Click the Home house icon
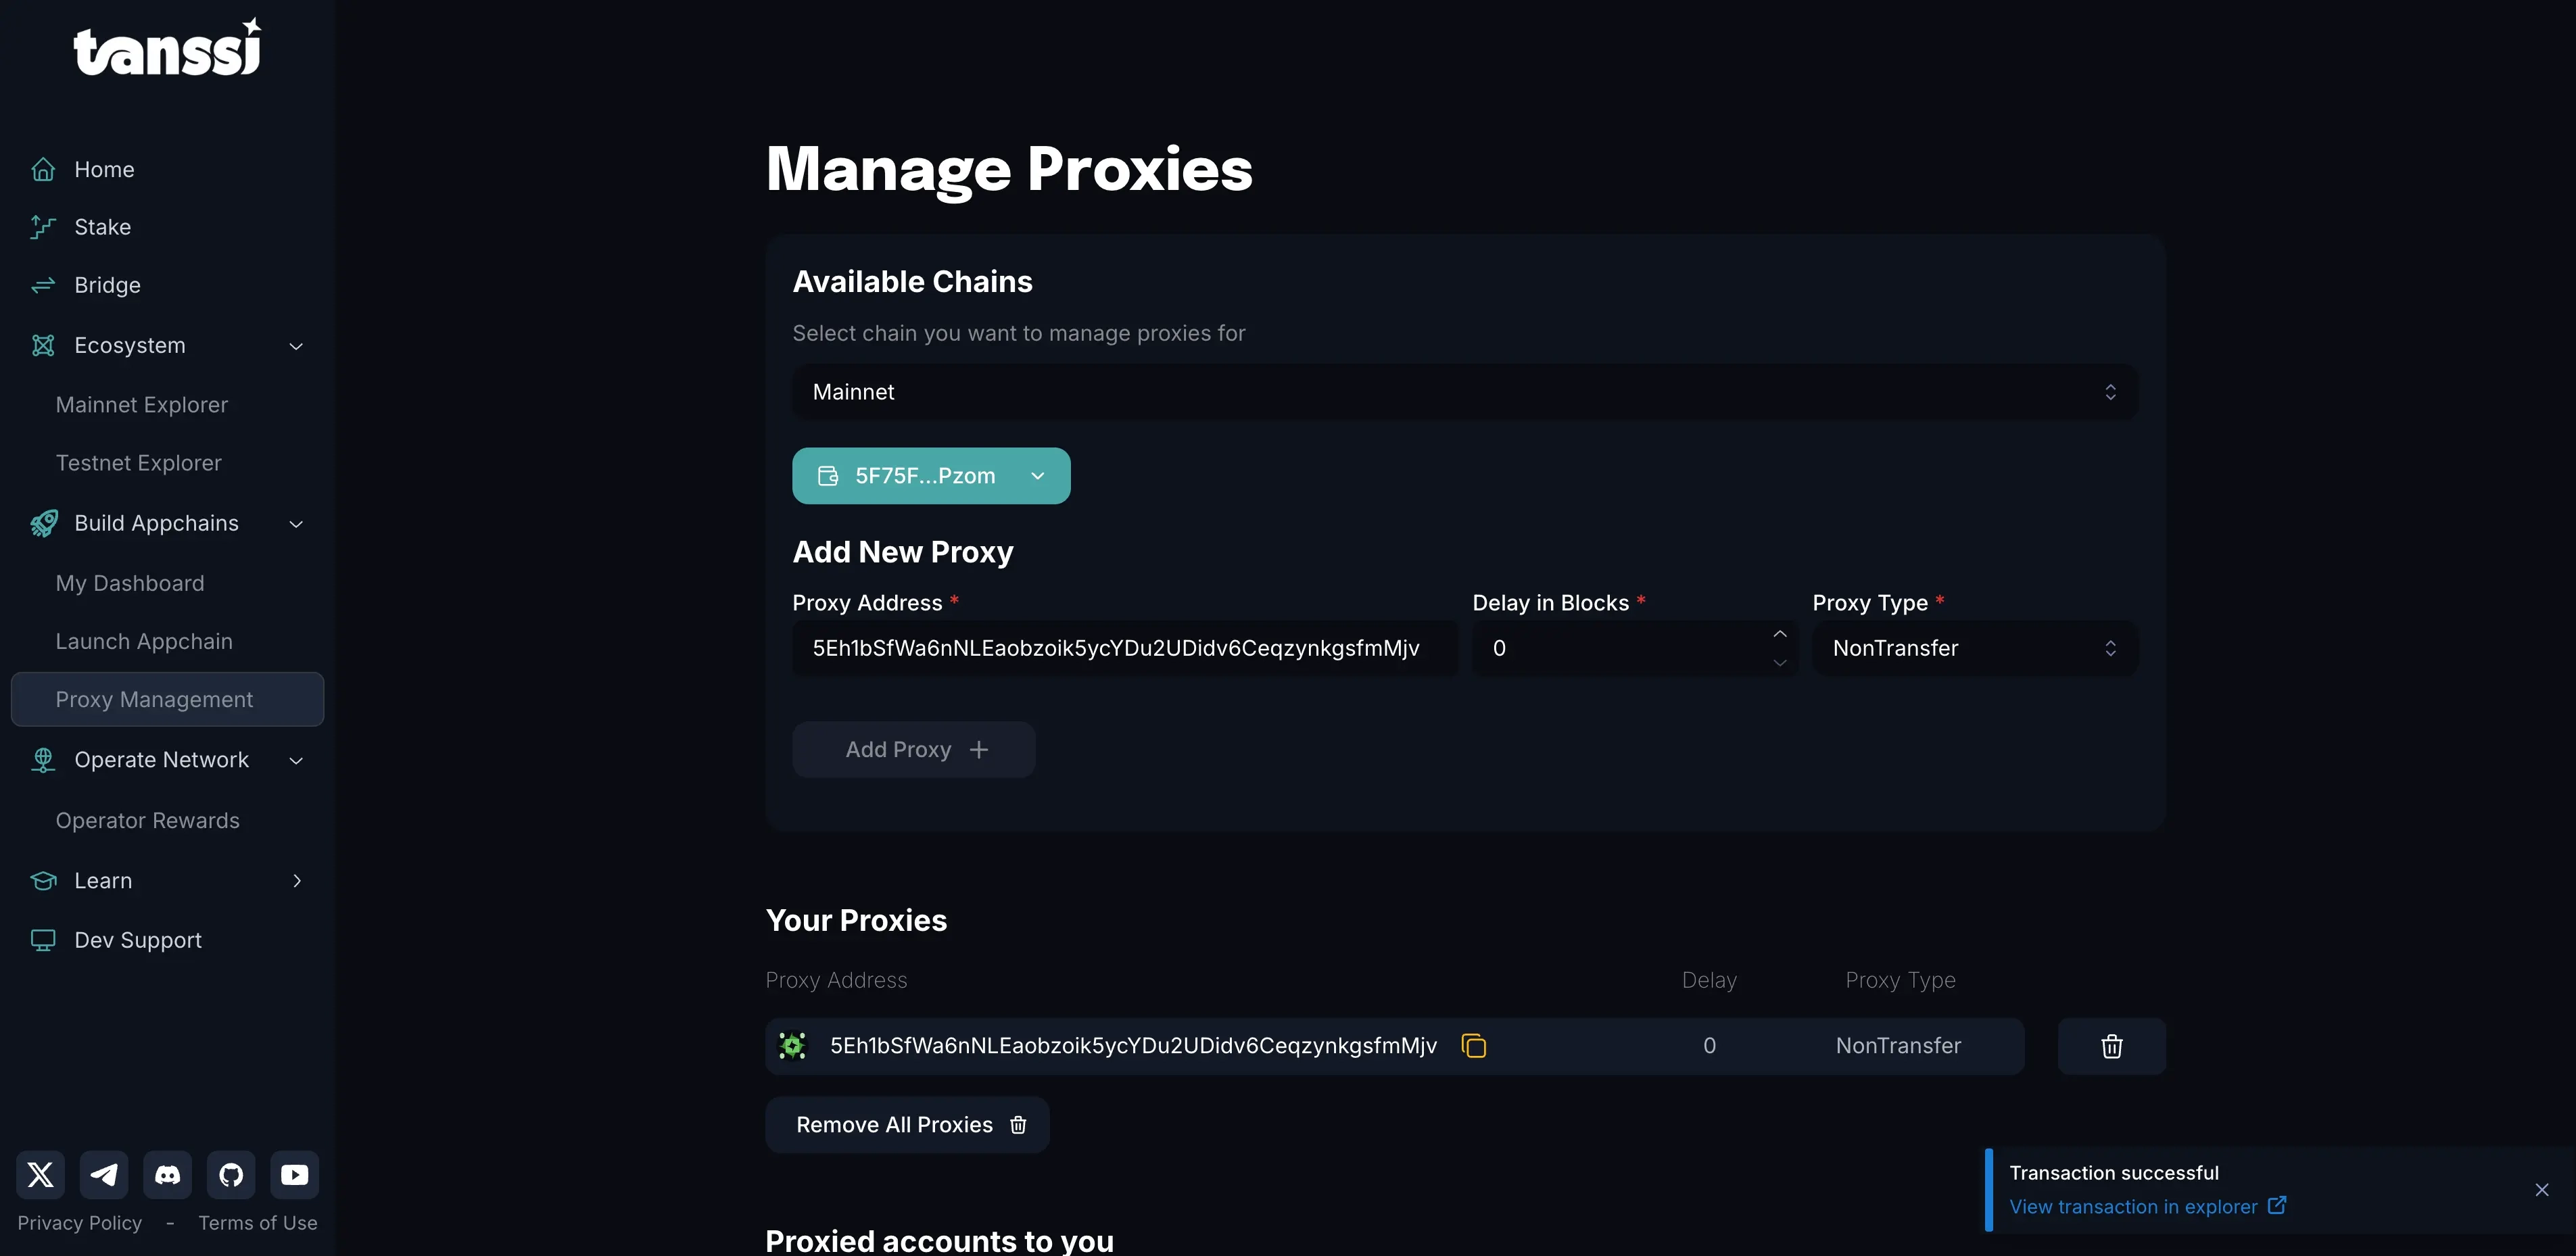Viewport: 2576px width, 1256px height. click(43, 169)
